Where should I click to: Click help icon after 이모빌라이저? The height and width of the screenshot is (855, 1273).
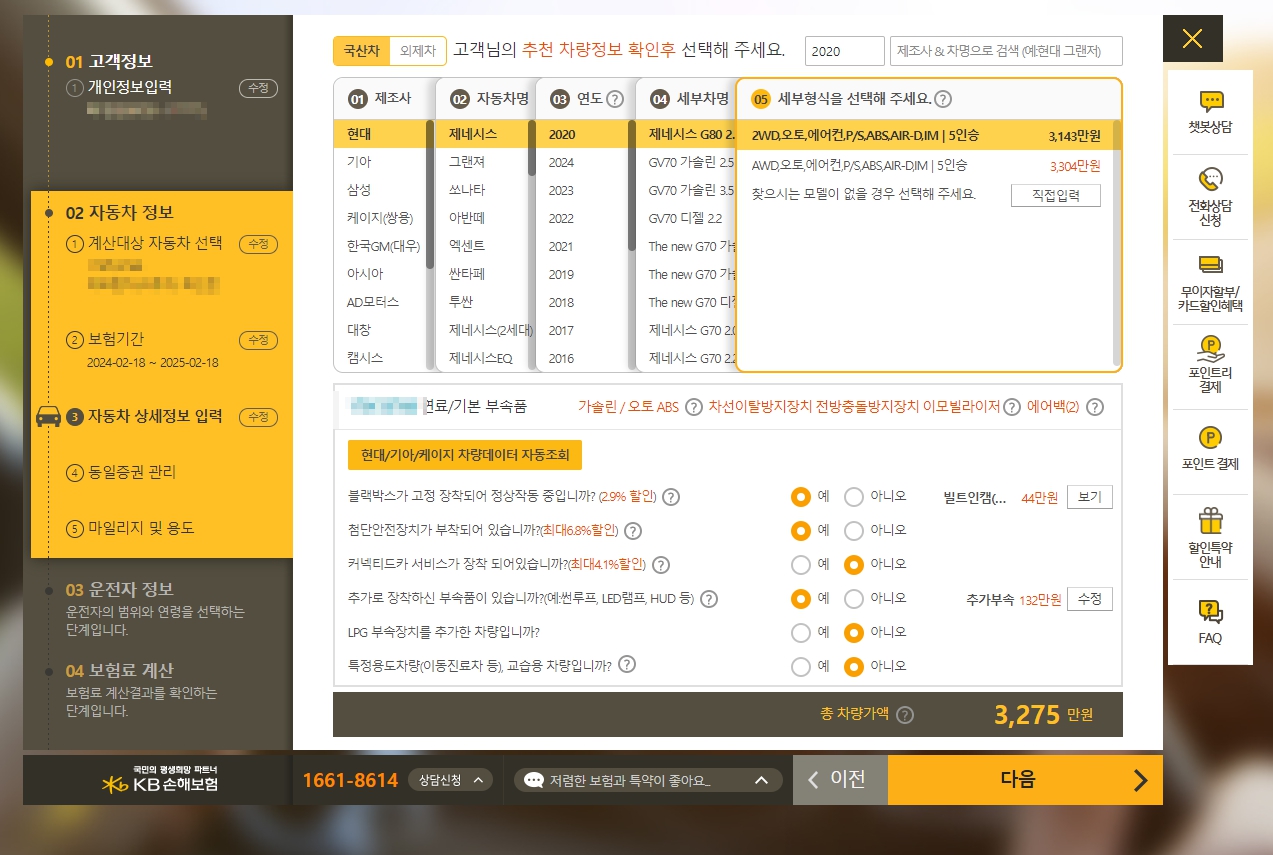click(x=1011, y=407)
